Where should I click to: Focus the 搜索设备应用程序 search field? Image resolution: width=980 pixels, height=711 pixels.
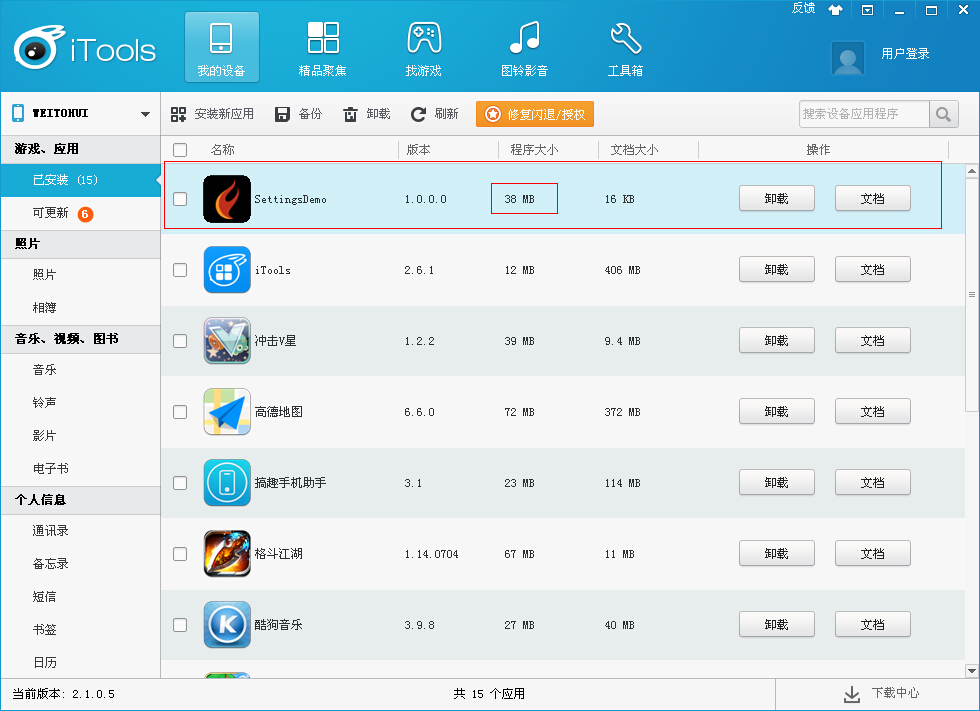[864, 114]
